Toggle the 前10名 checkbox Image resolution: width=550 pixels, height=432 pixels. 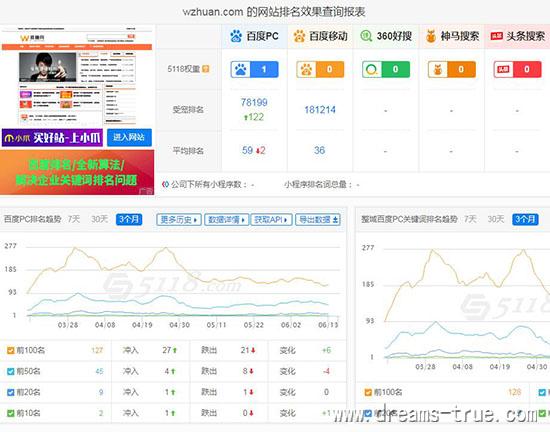pos(11,413)
